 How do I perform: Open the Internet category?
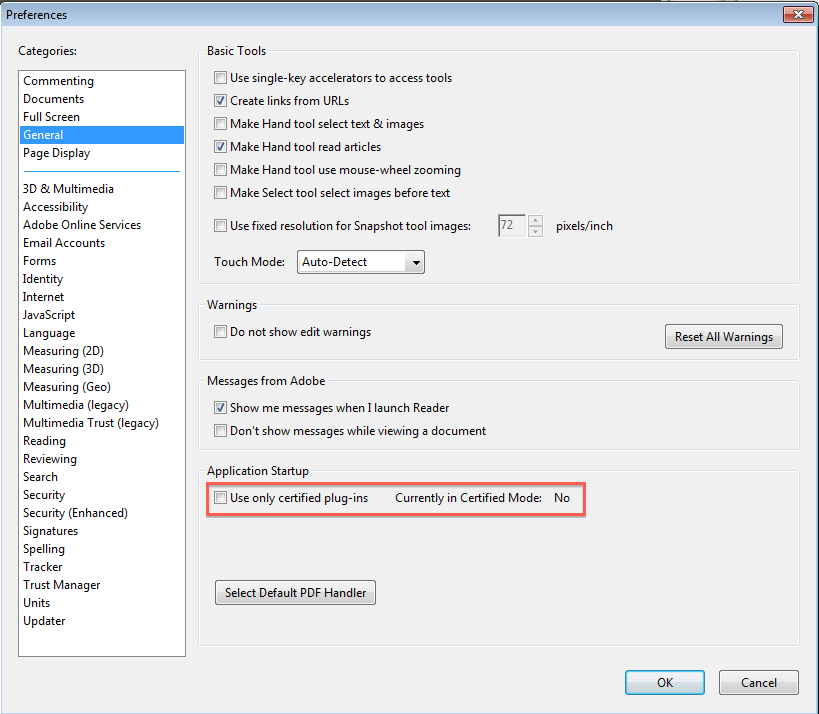tap(102, 297)
